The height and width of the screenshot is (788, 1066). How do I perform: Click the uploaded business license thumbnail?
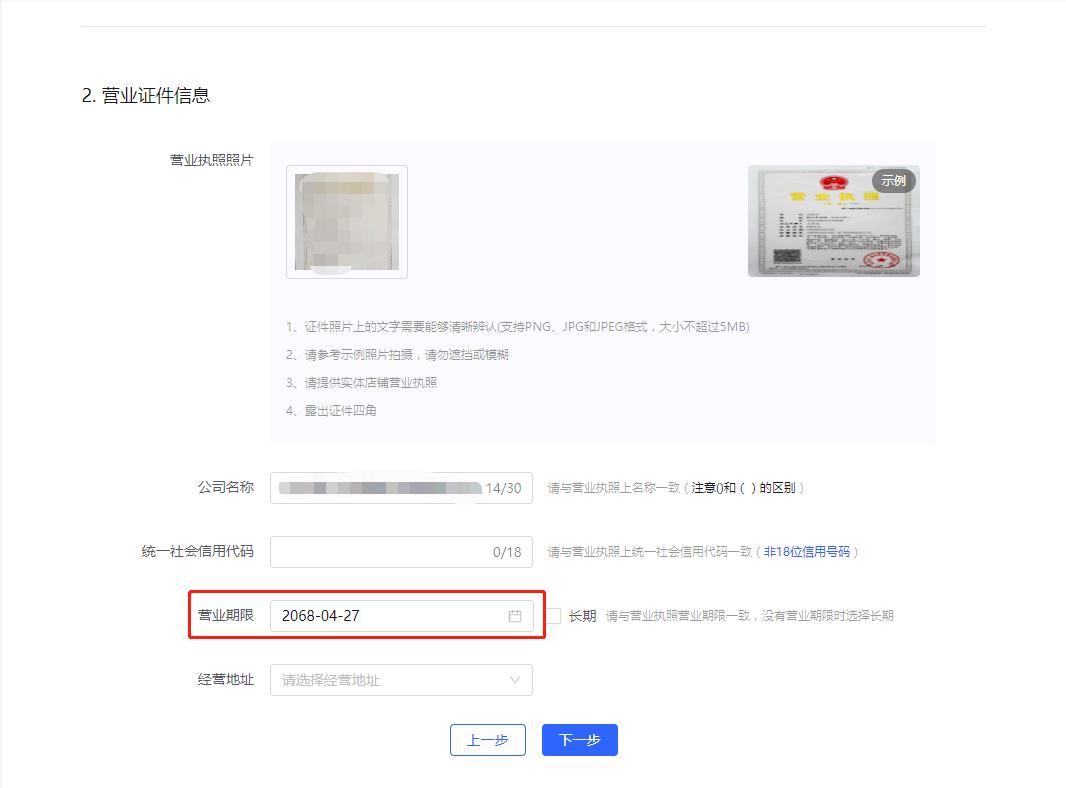click(x=346, y=220)
